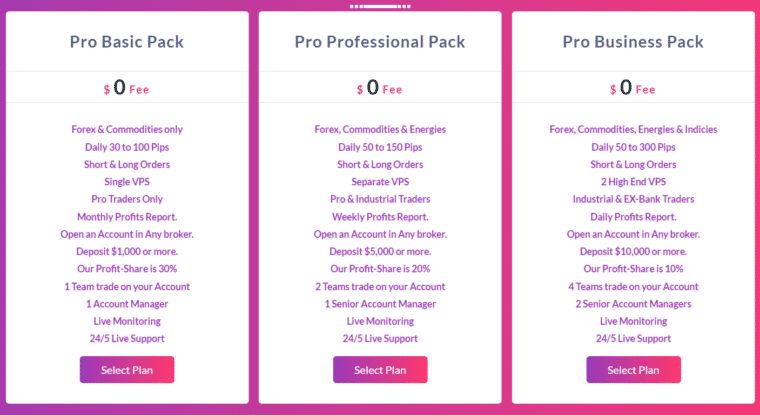Choose Select Plan for Pro Professional Pack
This screenshot has width=760, height=415.
pos(380,370)
